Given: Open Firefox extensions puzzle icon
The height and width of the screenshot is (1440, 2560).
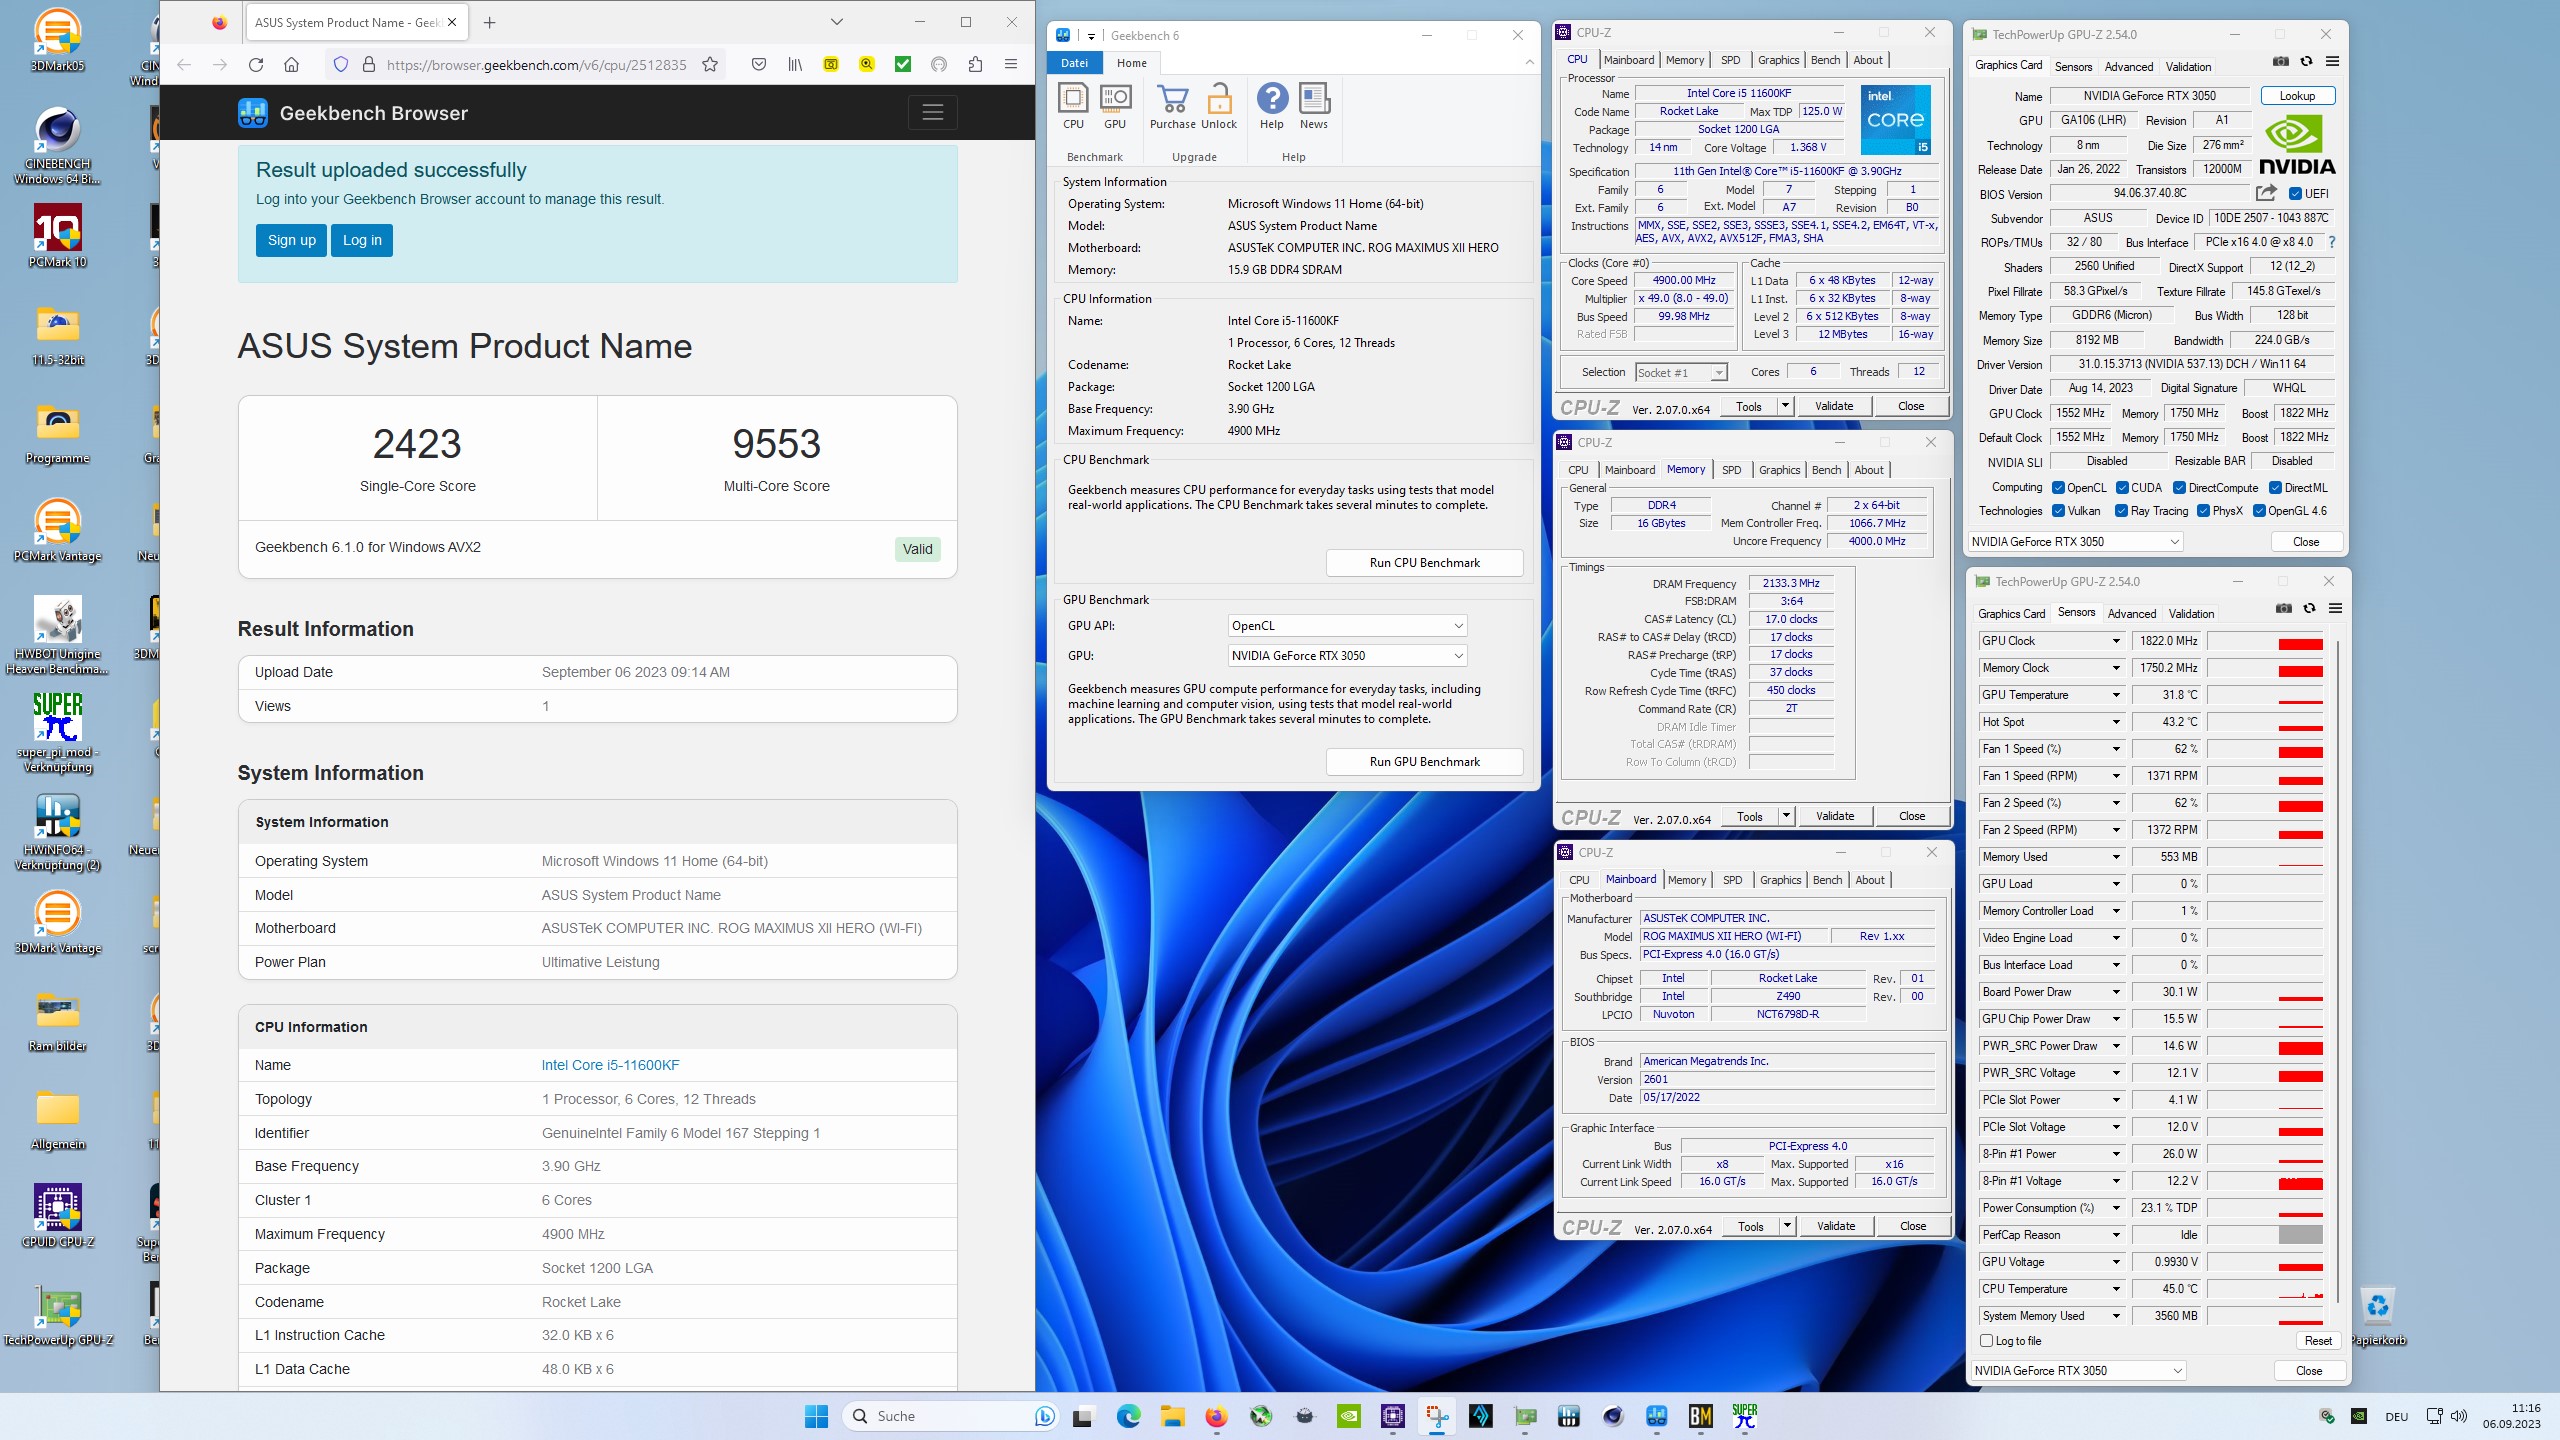Looking at the screenshot, I should click(x=975, y=65).
